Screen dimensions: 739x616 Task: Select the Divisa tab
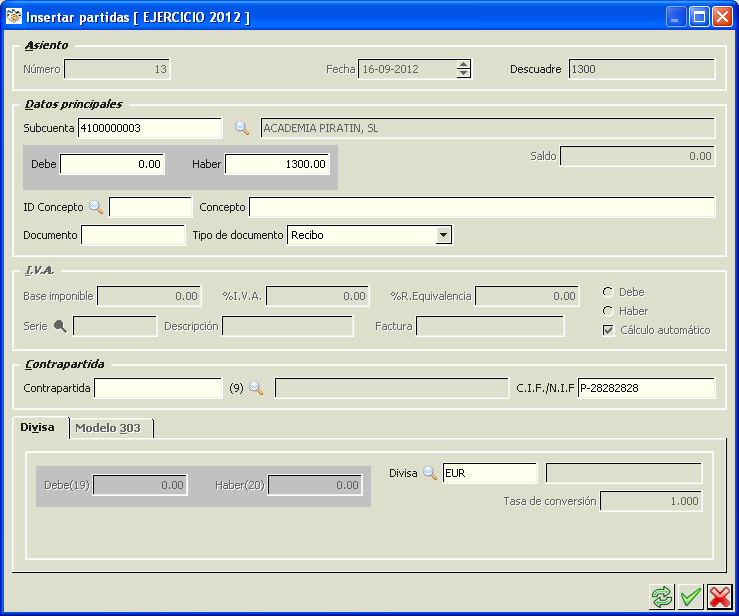[x=41, y=427]
